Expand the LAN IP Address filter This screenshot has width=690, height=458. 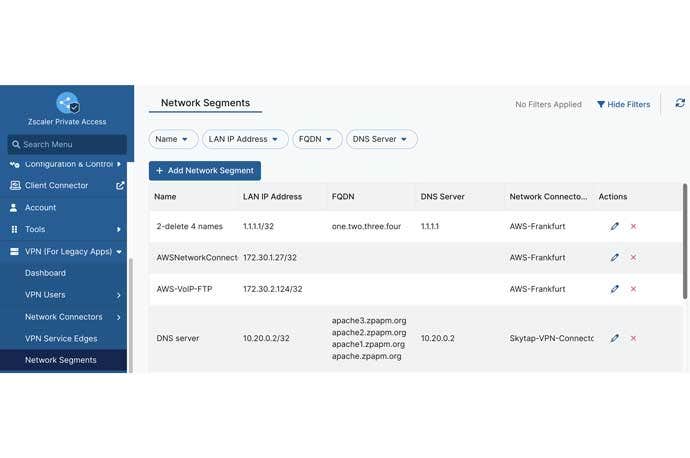[244, 139]
